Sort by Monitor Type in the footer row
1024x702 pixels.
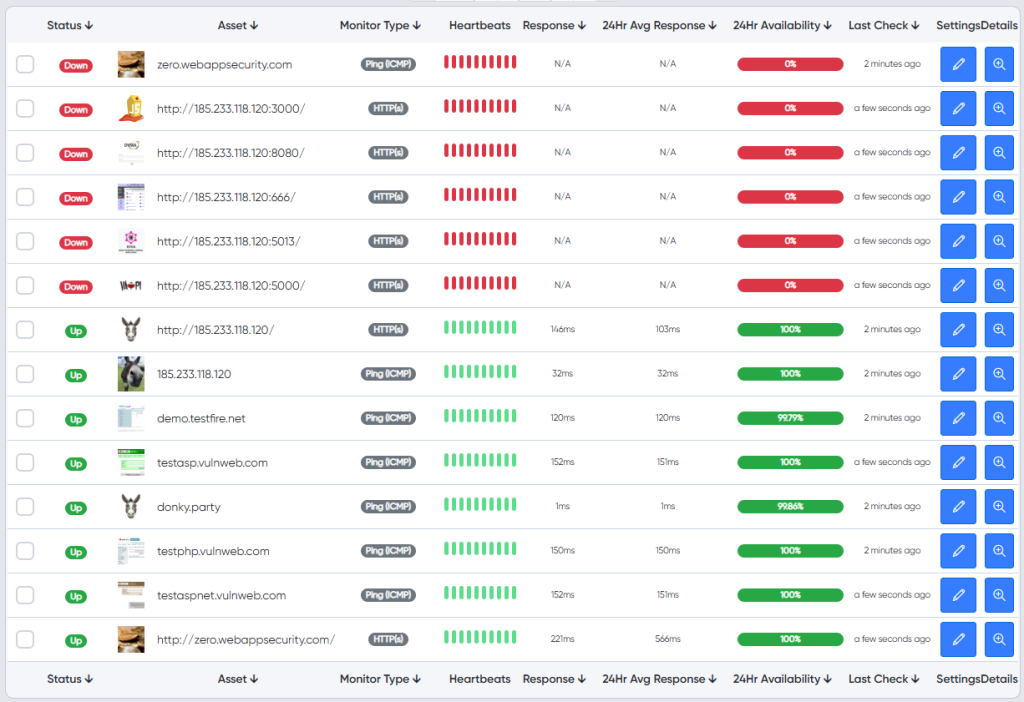tap(380, 679)
